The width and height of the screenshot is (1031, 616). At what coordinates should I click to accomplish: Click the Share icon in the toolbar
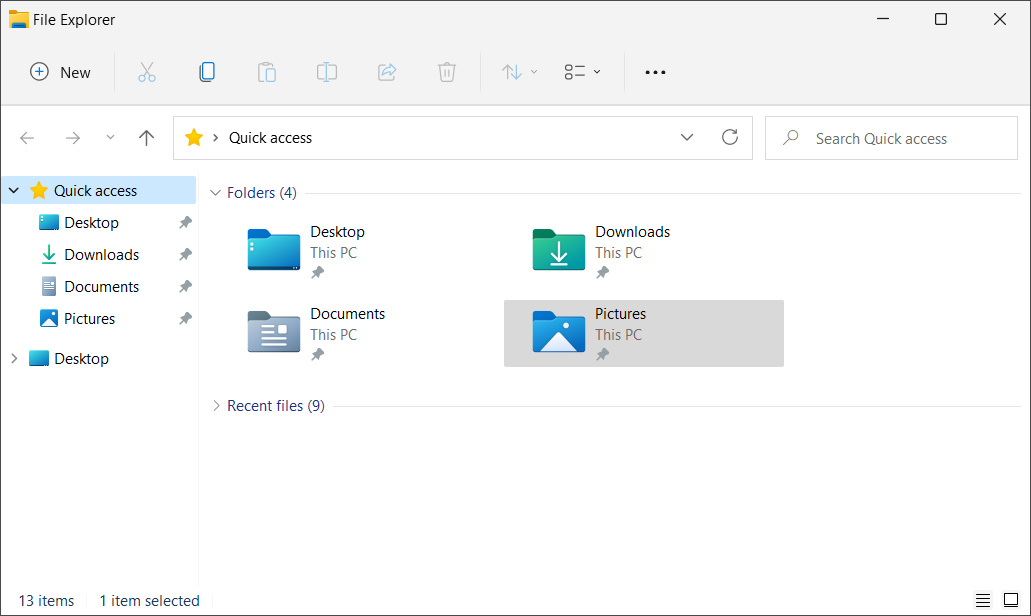[387, 72]
